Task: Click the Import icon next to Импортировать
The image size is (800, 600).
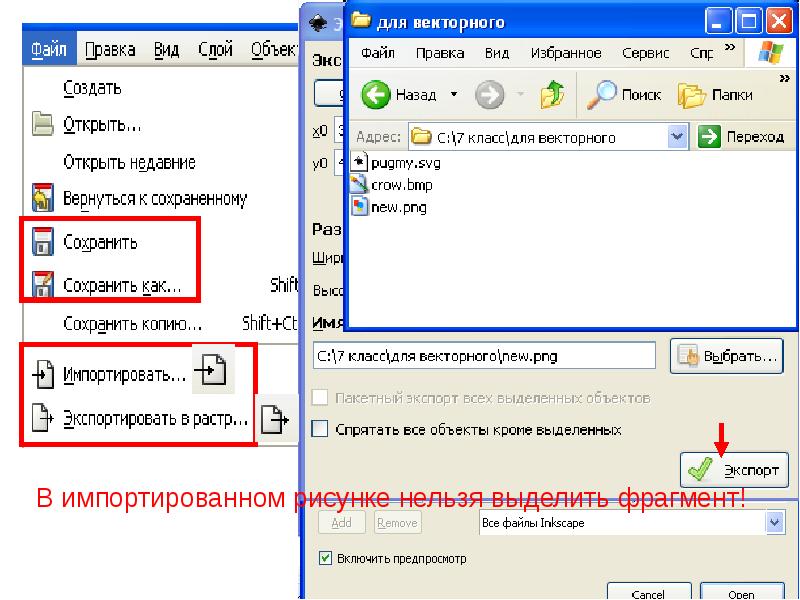Action: point(213,369)
